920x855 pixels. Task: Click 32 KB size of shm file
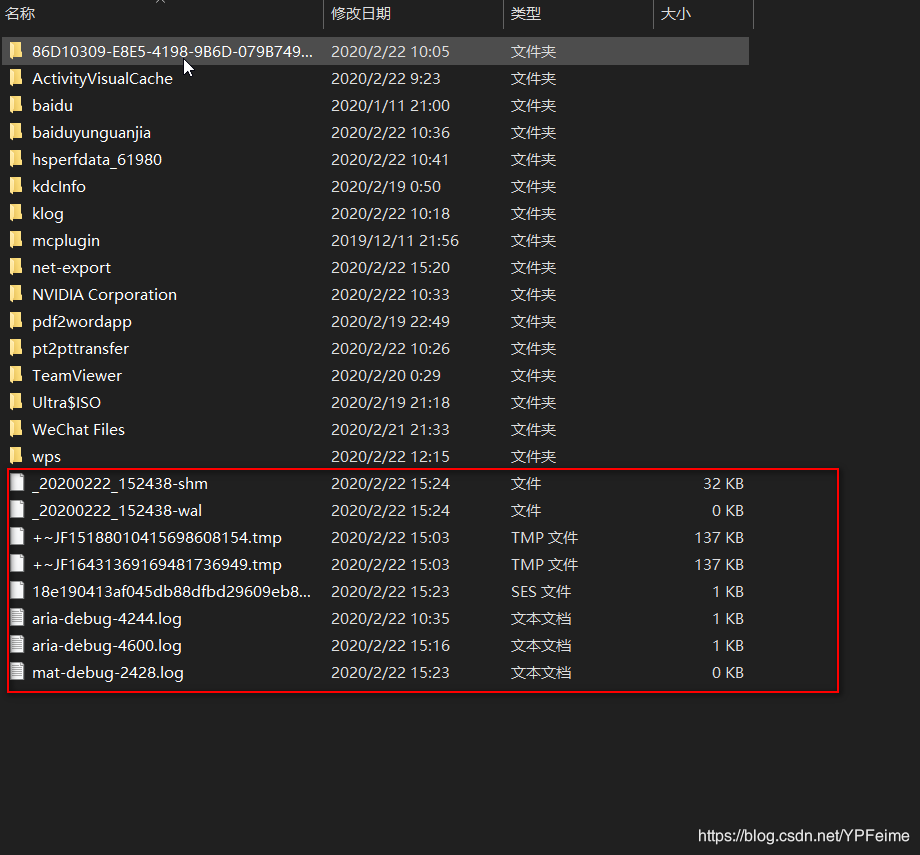coord(723,484)
